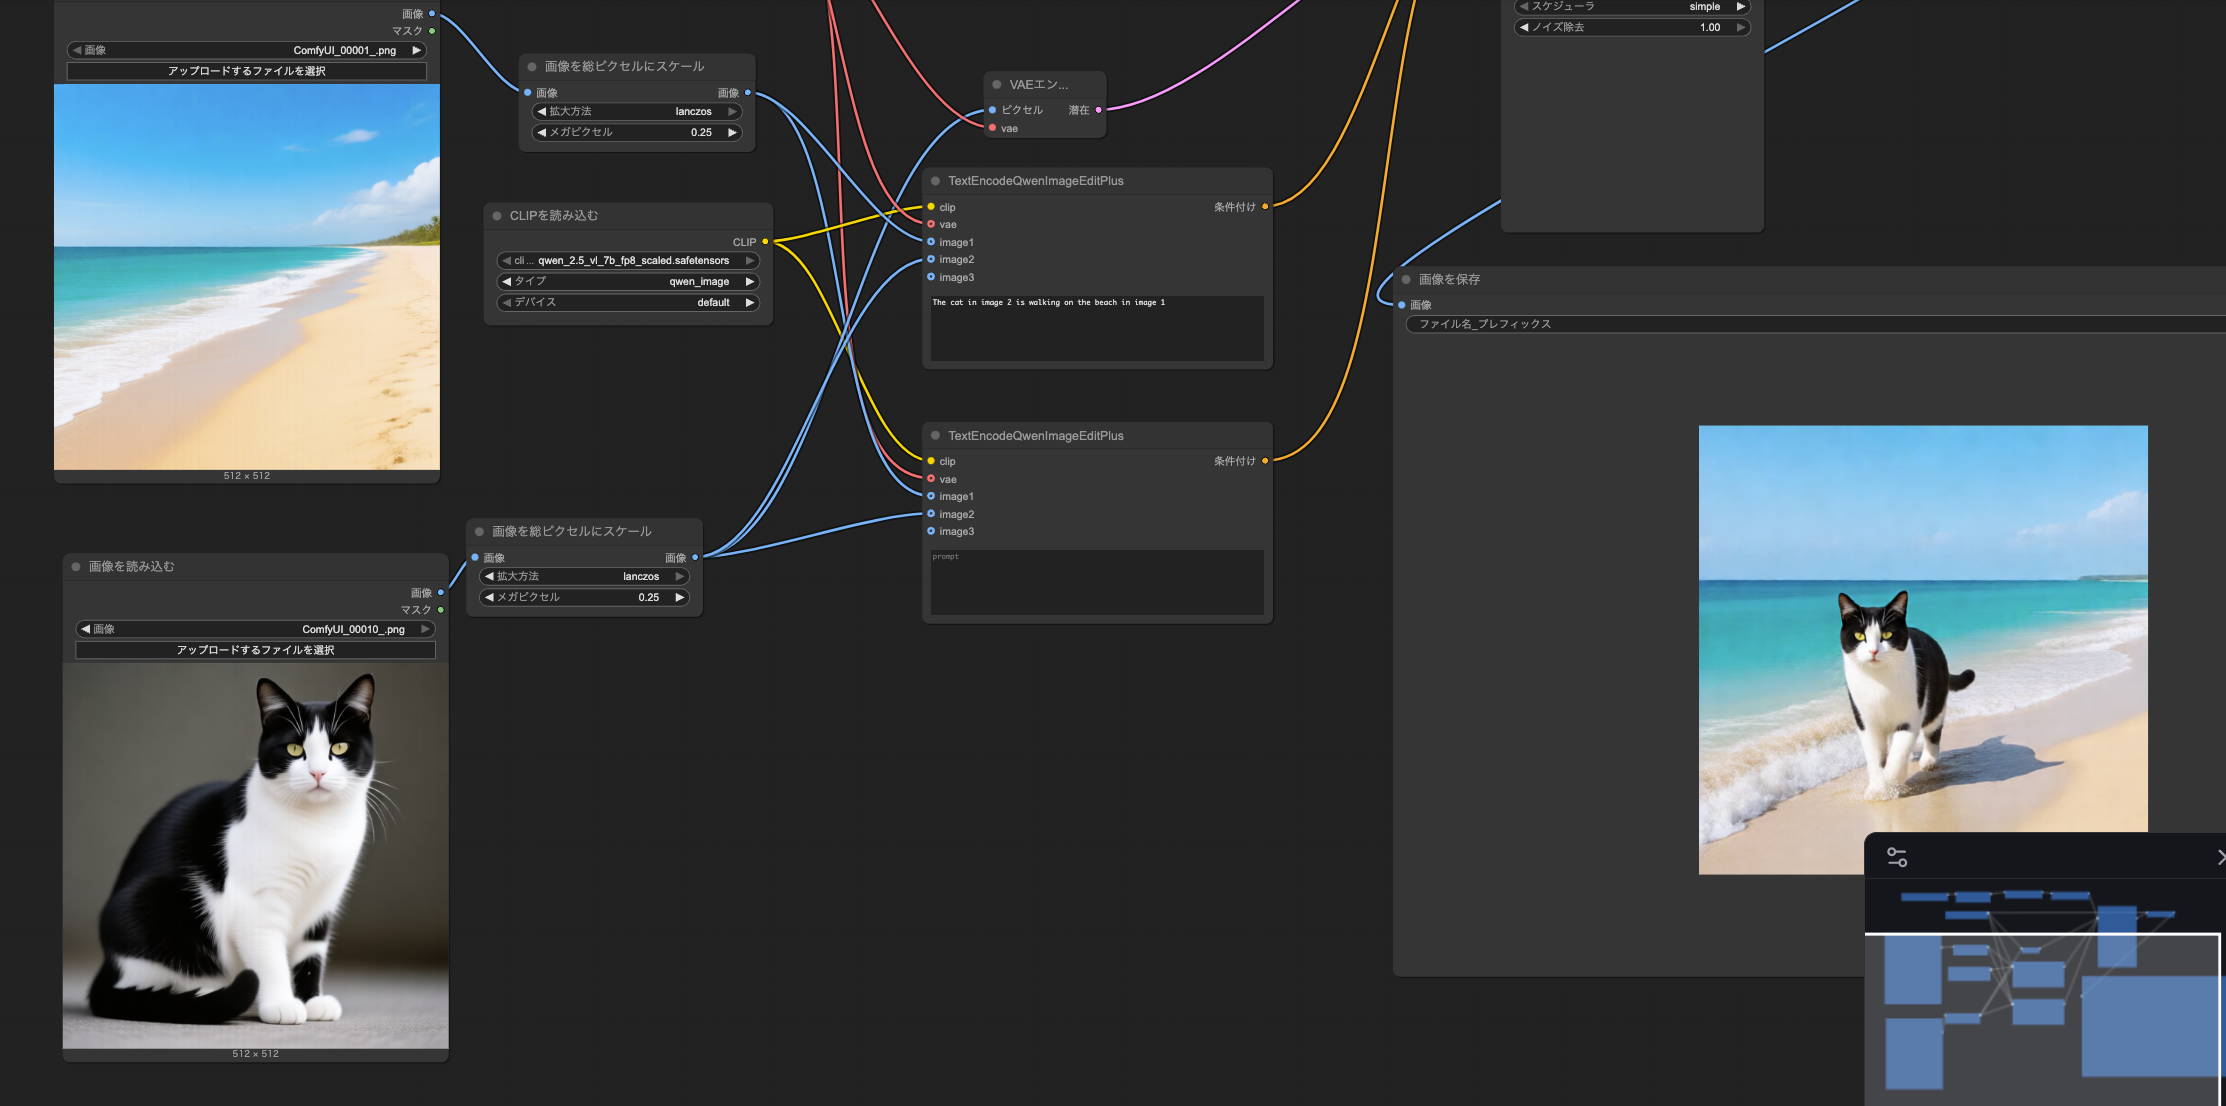Screen dimensions: 2226x1106
Task: Click the pink 潜在 output socket on the VAE node
Action: [1098, 110]
